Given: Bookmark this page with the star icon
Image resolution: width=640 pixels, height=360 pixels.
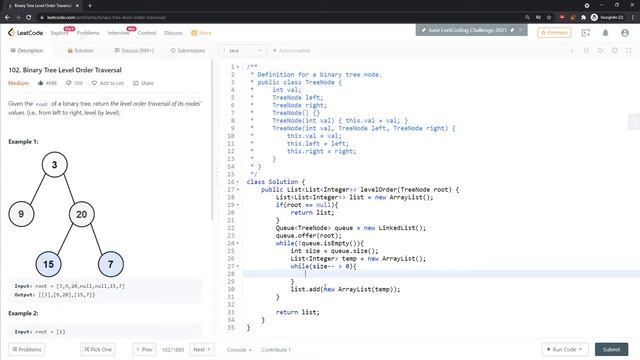Looking at the screenshot, I should (x=549, y=17).
